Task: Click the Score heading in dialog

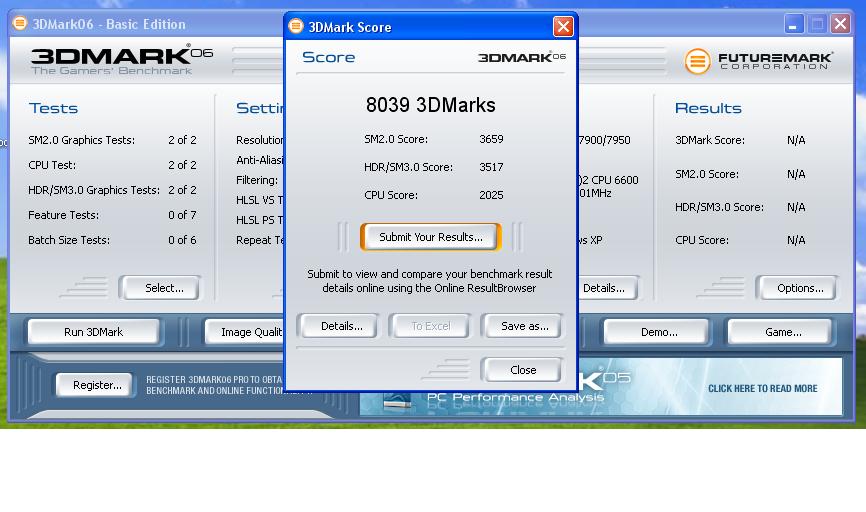Action: (329, 57)
